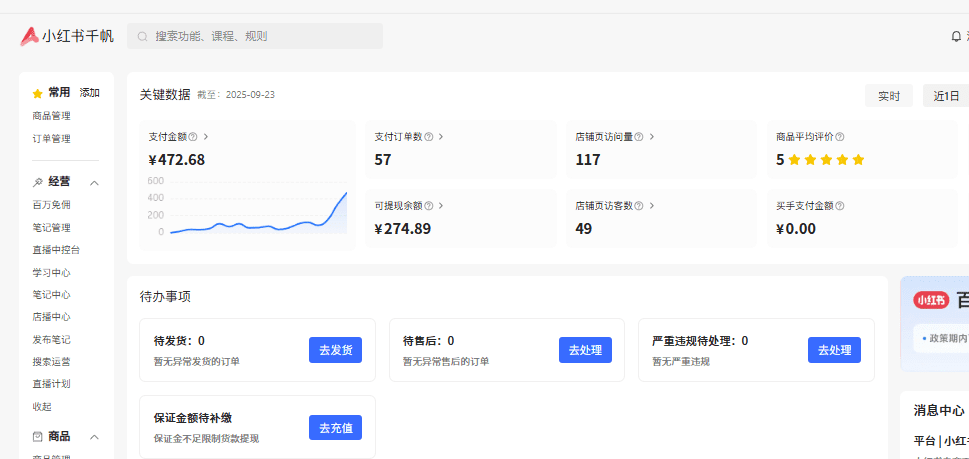Expand the arrow beside 店铺页访客数

click(x=652, y=206)
